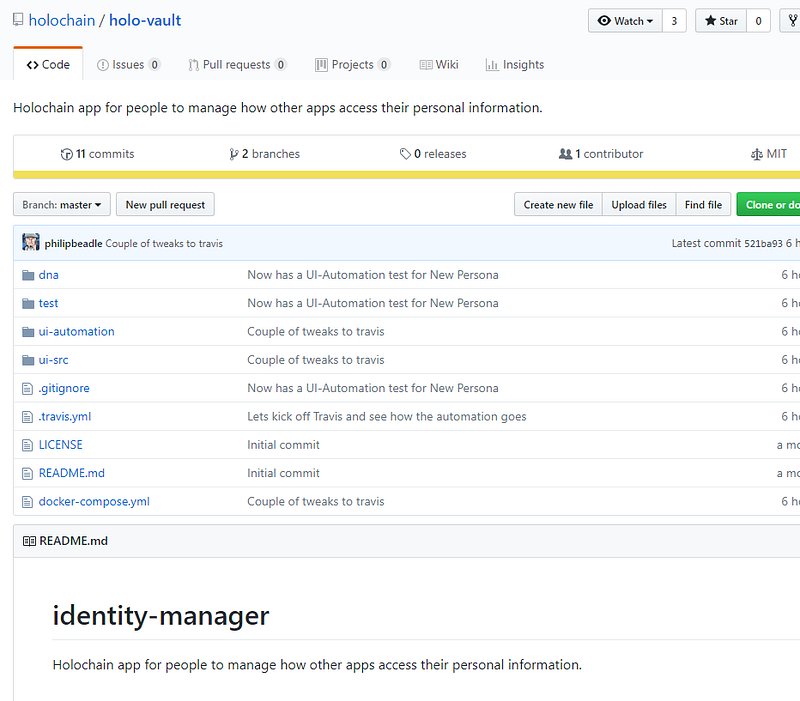800x701 pixels.
Task: Open the Pull requests tab
Action: point(237,65)
